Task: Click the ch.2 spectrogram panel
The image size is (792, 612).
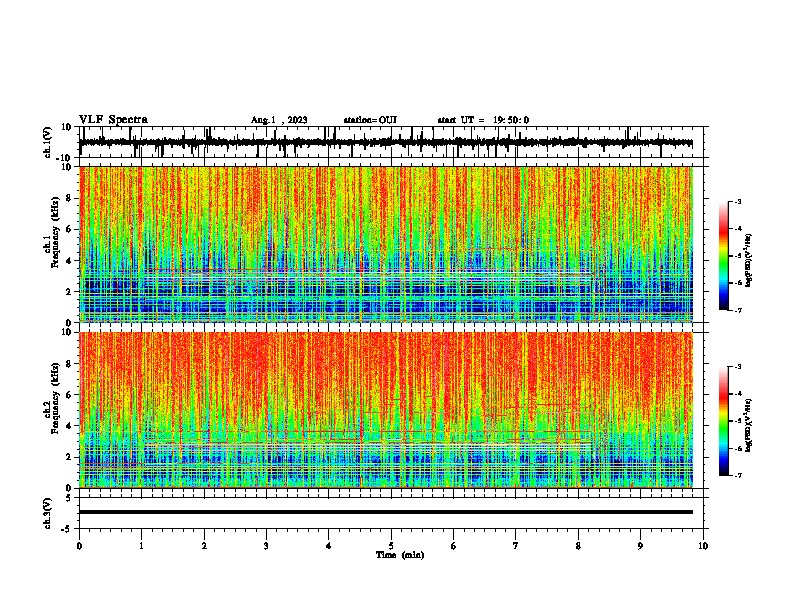Action: [x=386, y=410]
